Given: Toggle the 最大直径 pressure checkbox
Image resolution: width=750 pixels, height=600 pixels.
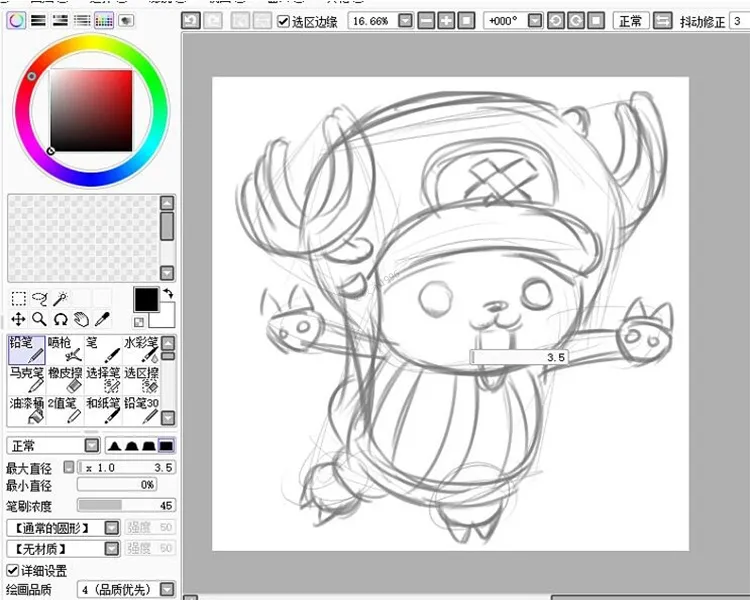Looking at the screenshot, I should (x=69, y=467).
